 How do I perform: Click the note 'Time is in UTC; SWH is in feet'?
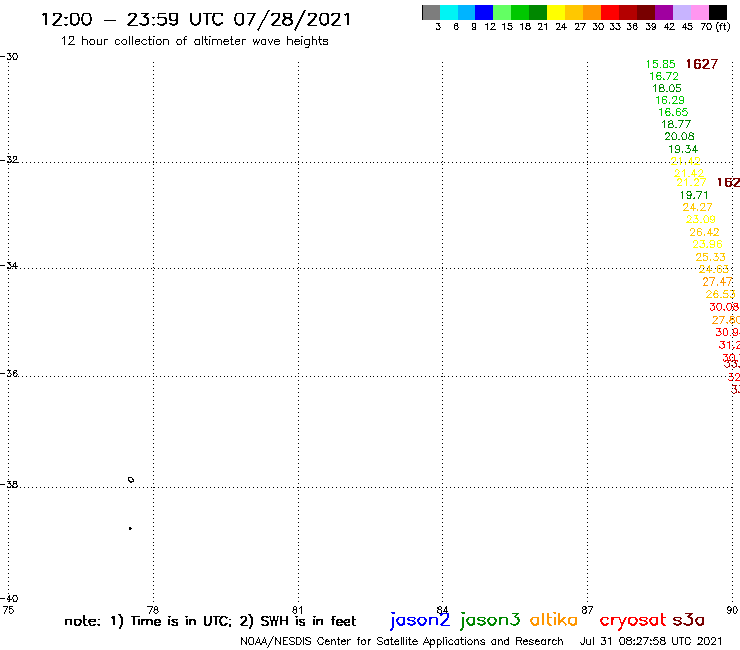[x=210, y=621]
